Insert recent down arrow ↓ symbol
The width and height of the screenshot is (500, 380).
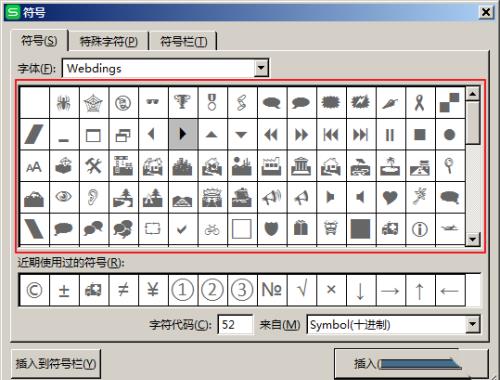pyautogui.click(x=361, y=290)
